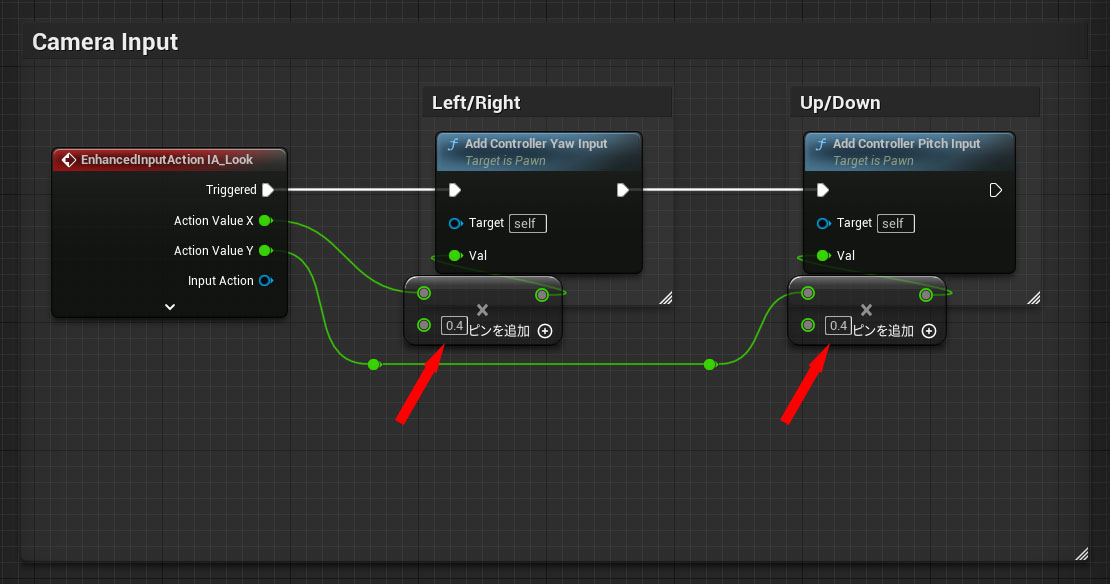This screenshot has height=584, width=1110.
Task: Click the Yaw Input node's execution output pin
Action: coord(622,190)
